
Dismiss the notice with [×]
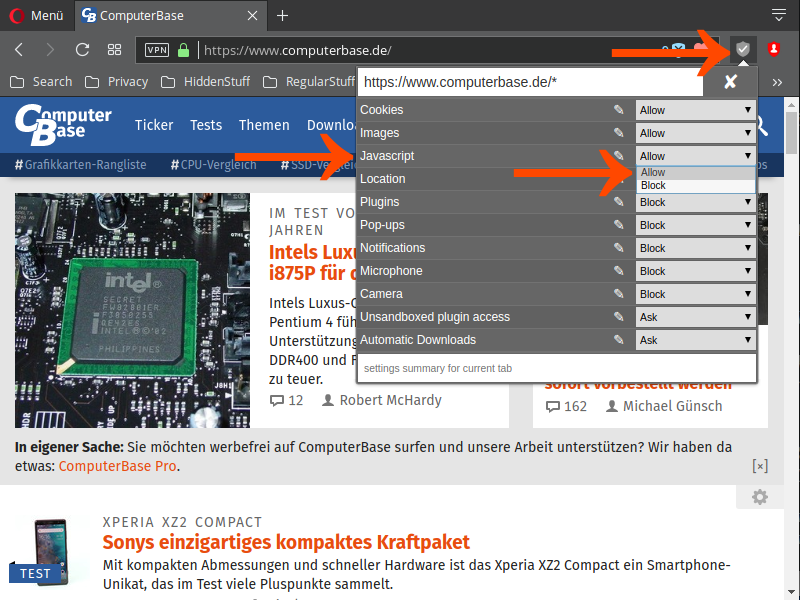[760, 466]
